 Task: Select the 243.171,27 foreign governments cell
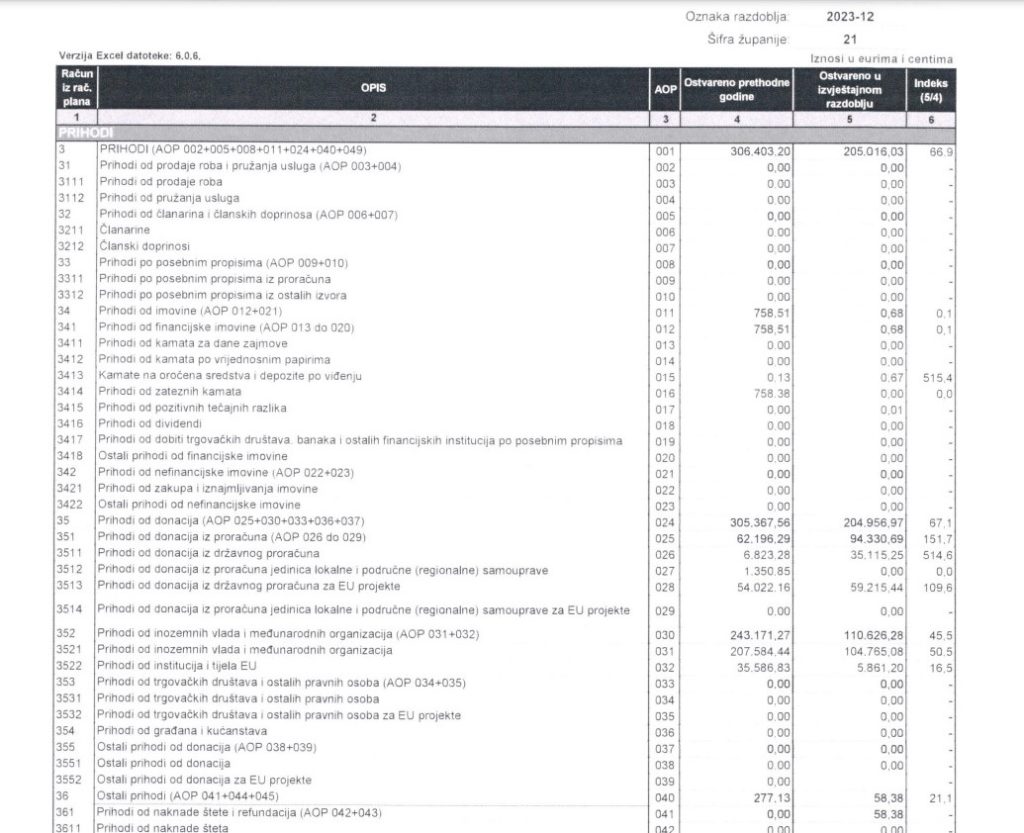753,634
